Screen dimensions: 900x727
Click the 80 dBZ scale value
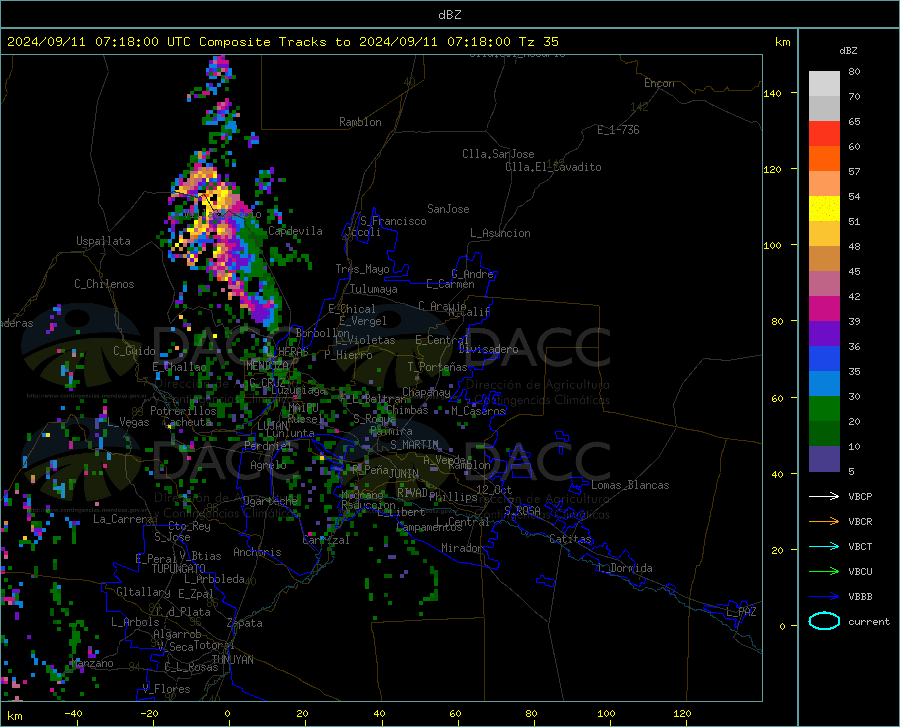tap(854, 72)
